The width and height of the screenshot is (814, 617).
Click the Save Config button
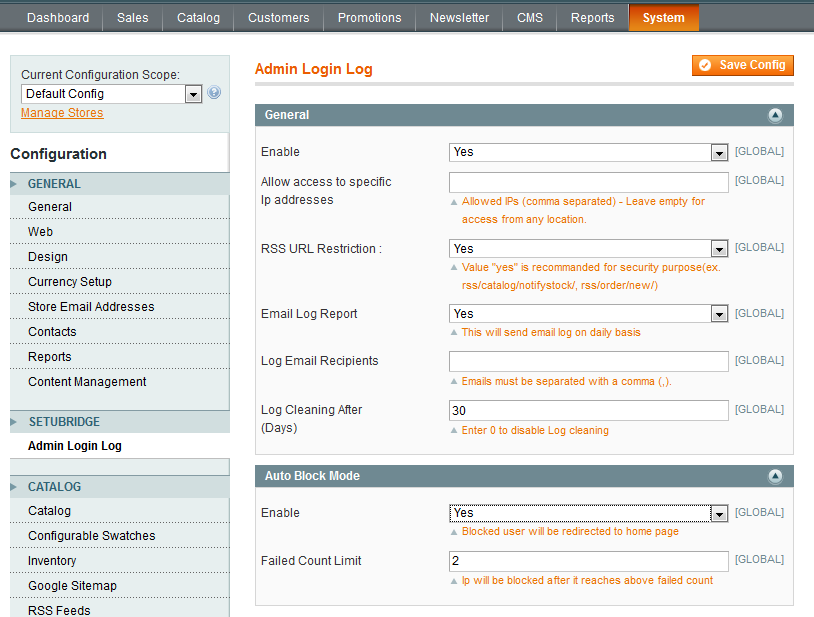(x=743, y=65)
